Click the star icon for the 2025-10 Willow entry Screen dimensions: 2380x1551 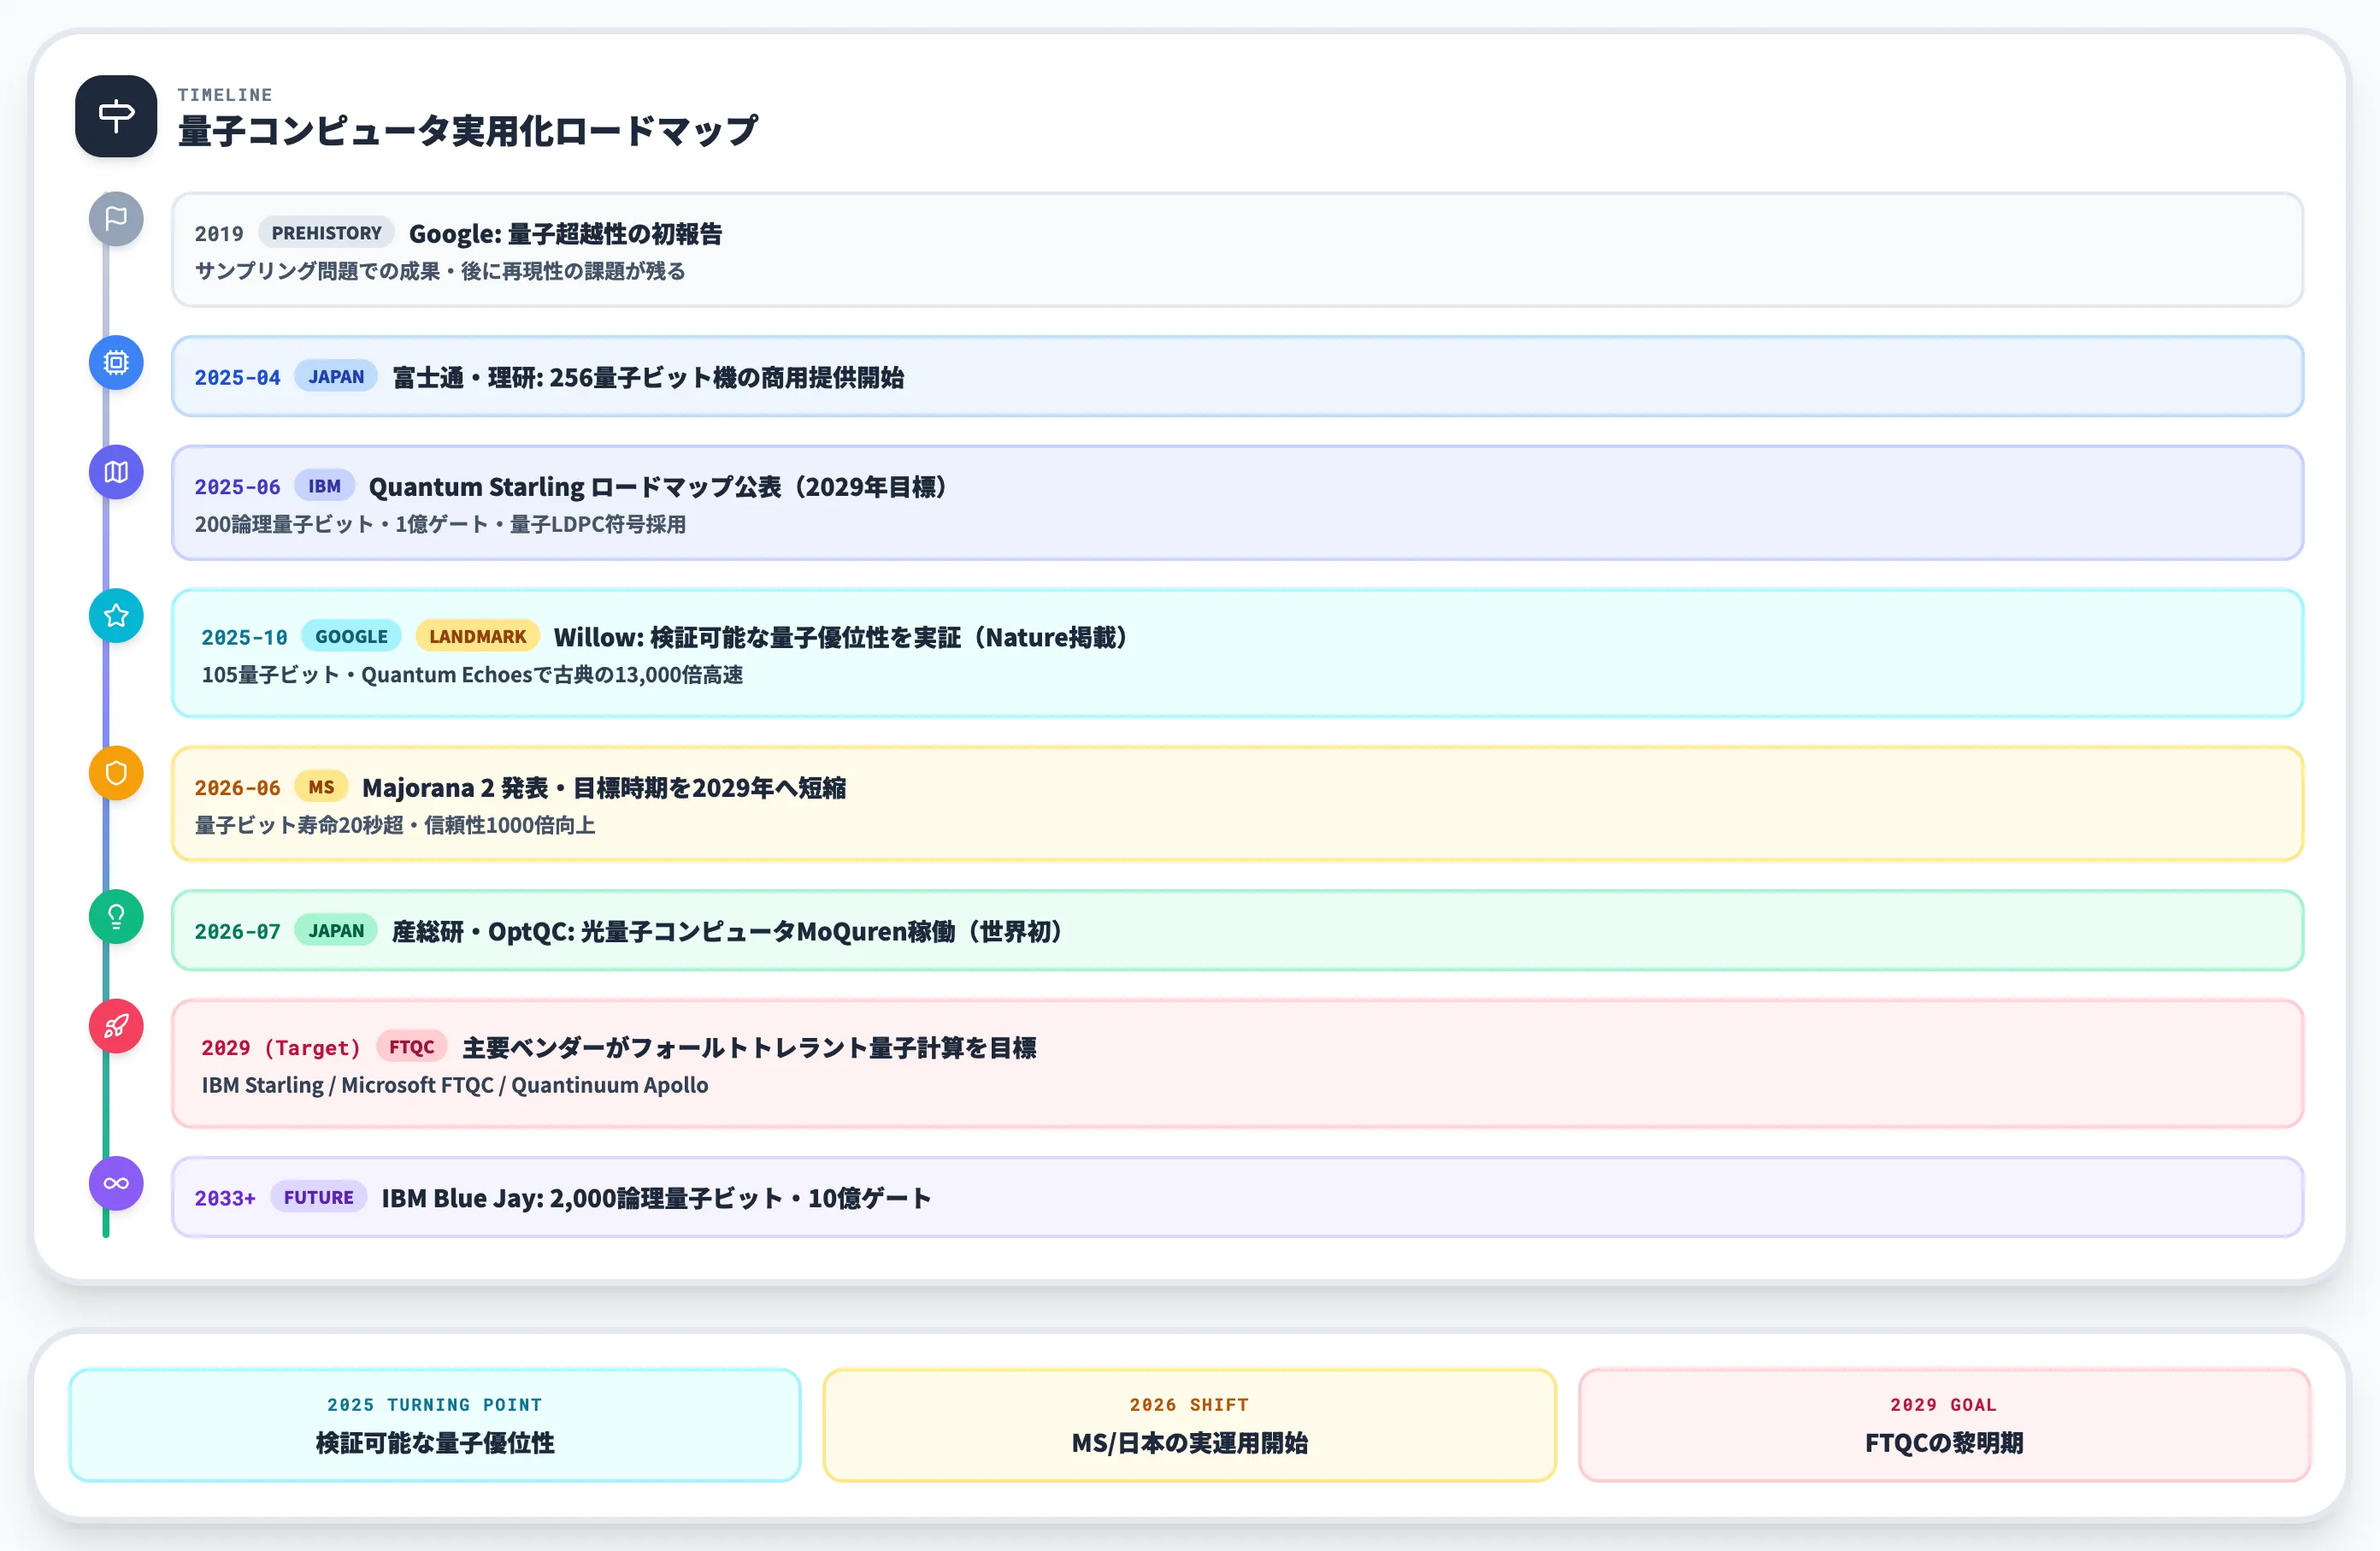116,616
